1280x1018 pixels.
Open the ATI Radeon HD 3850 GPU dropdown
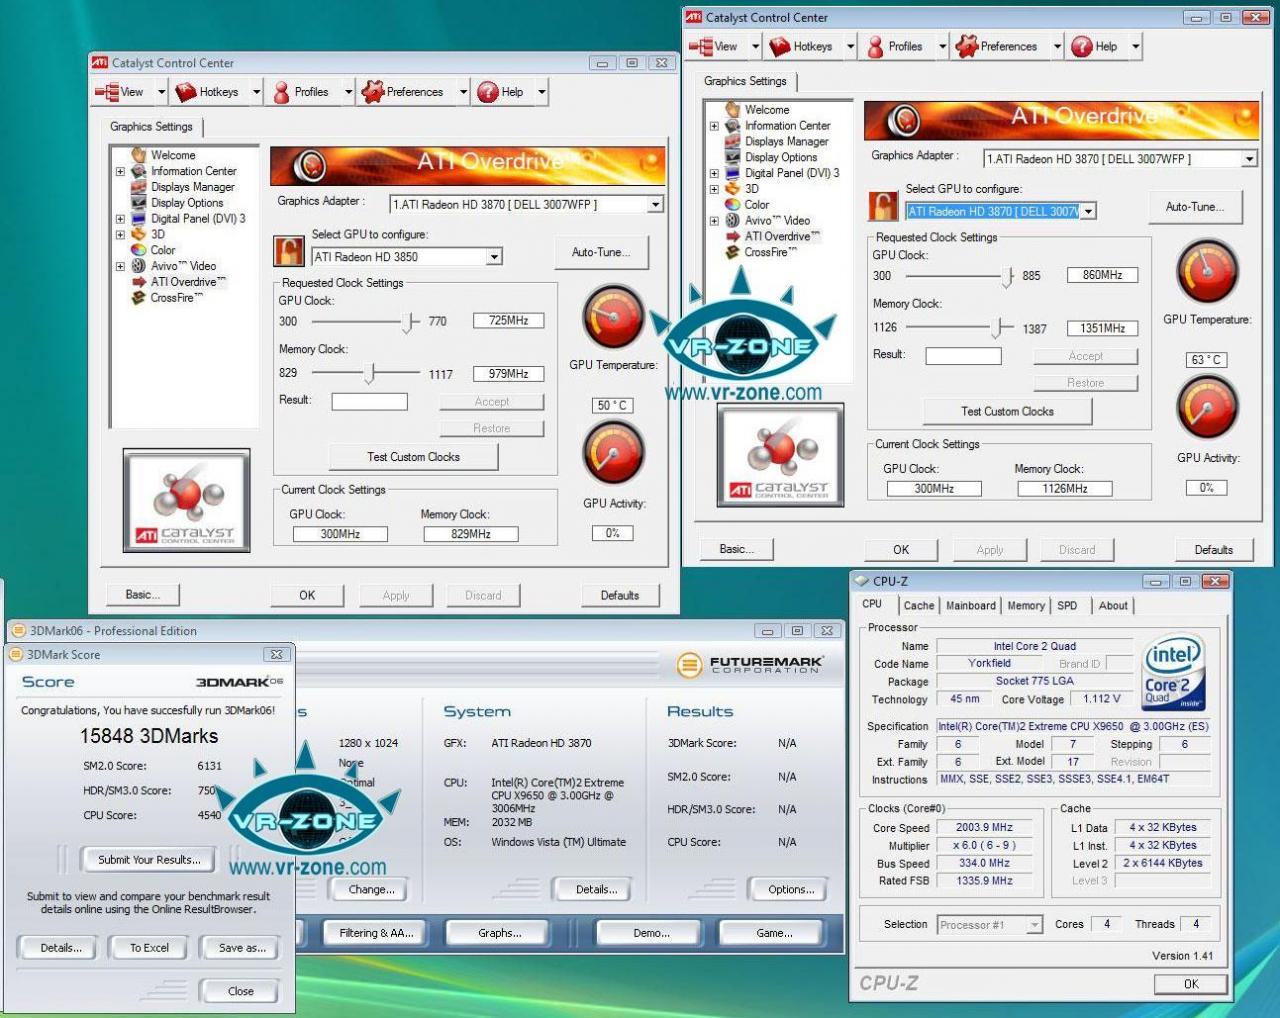click(494, 257)
